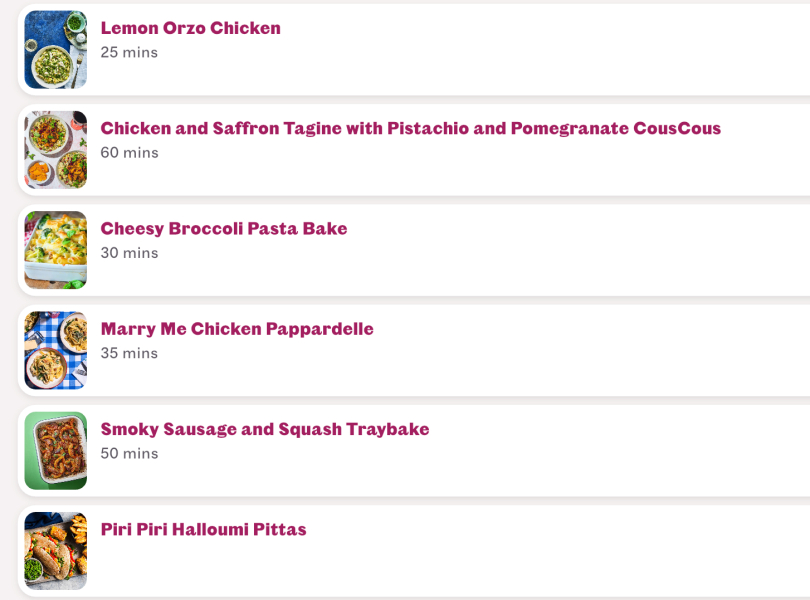Open the Piri Piri Halloumi Pittas title
This screenshot has width=810, height=600.
[x=203, y=529]
